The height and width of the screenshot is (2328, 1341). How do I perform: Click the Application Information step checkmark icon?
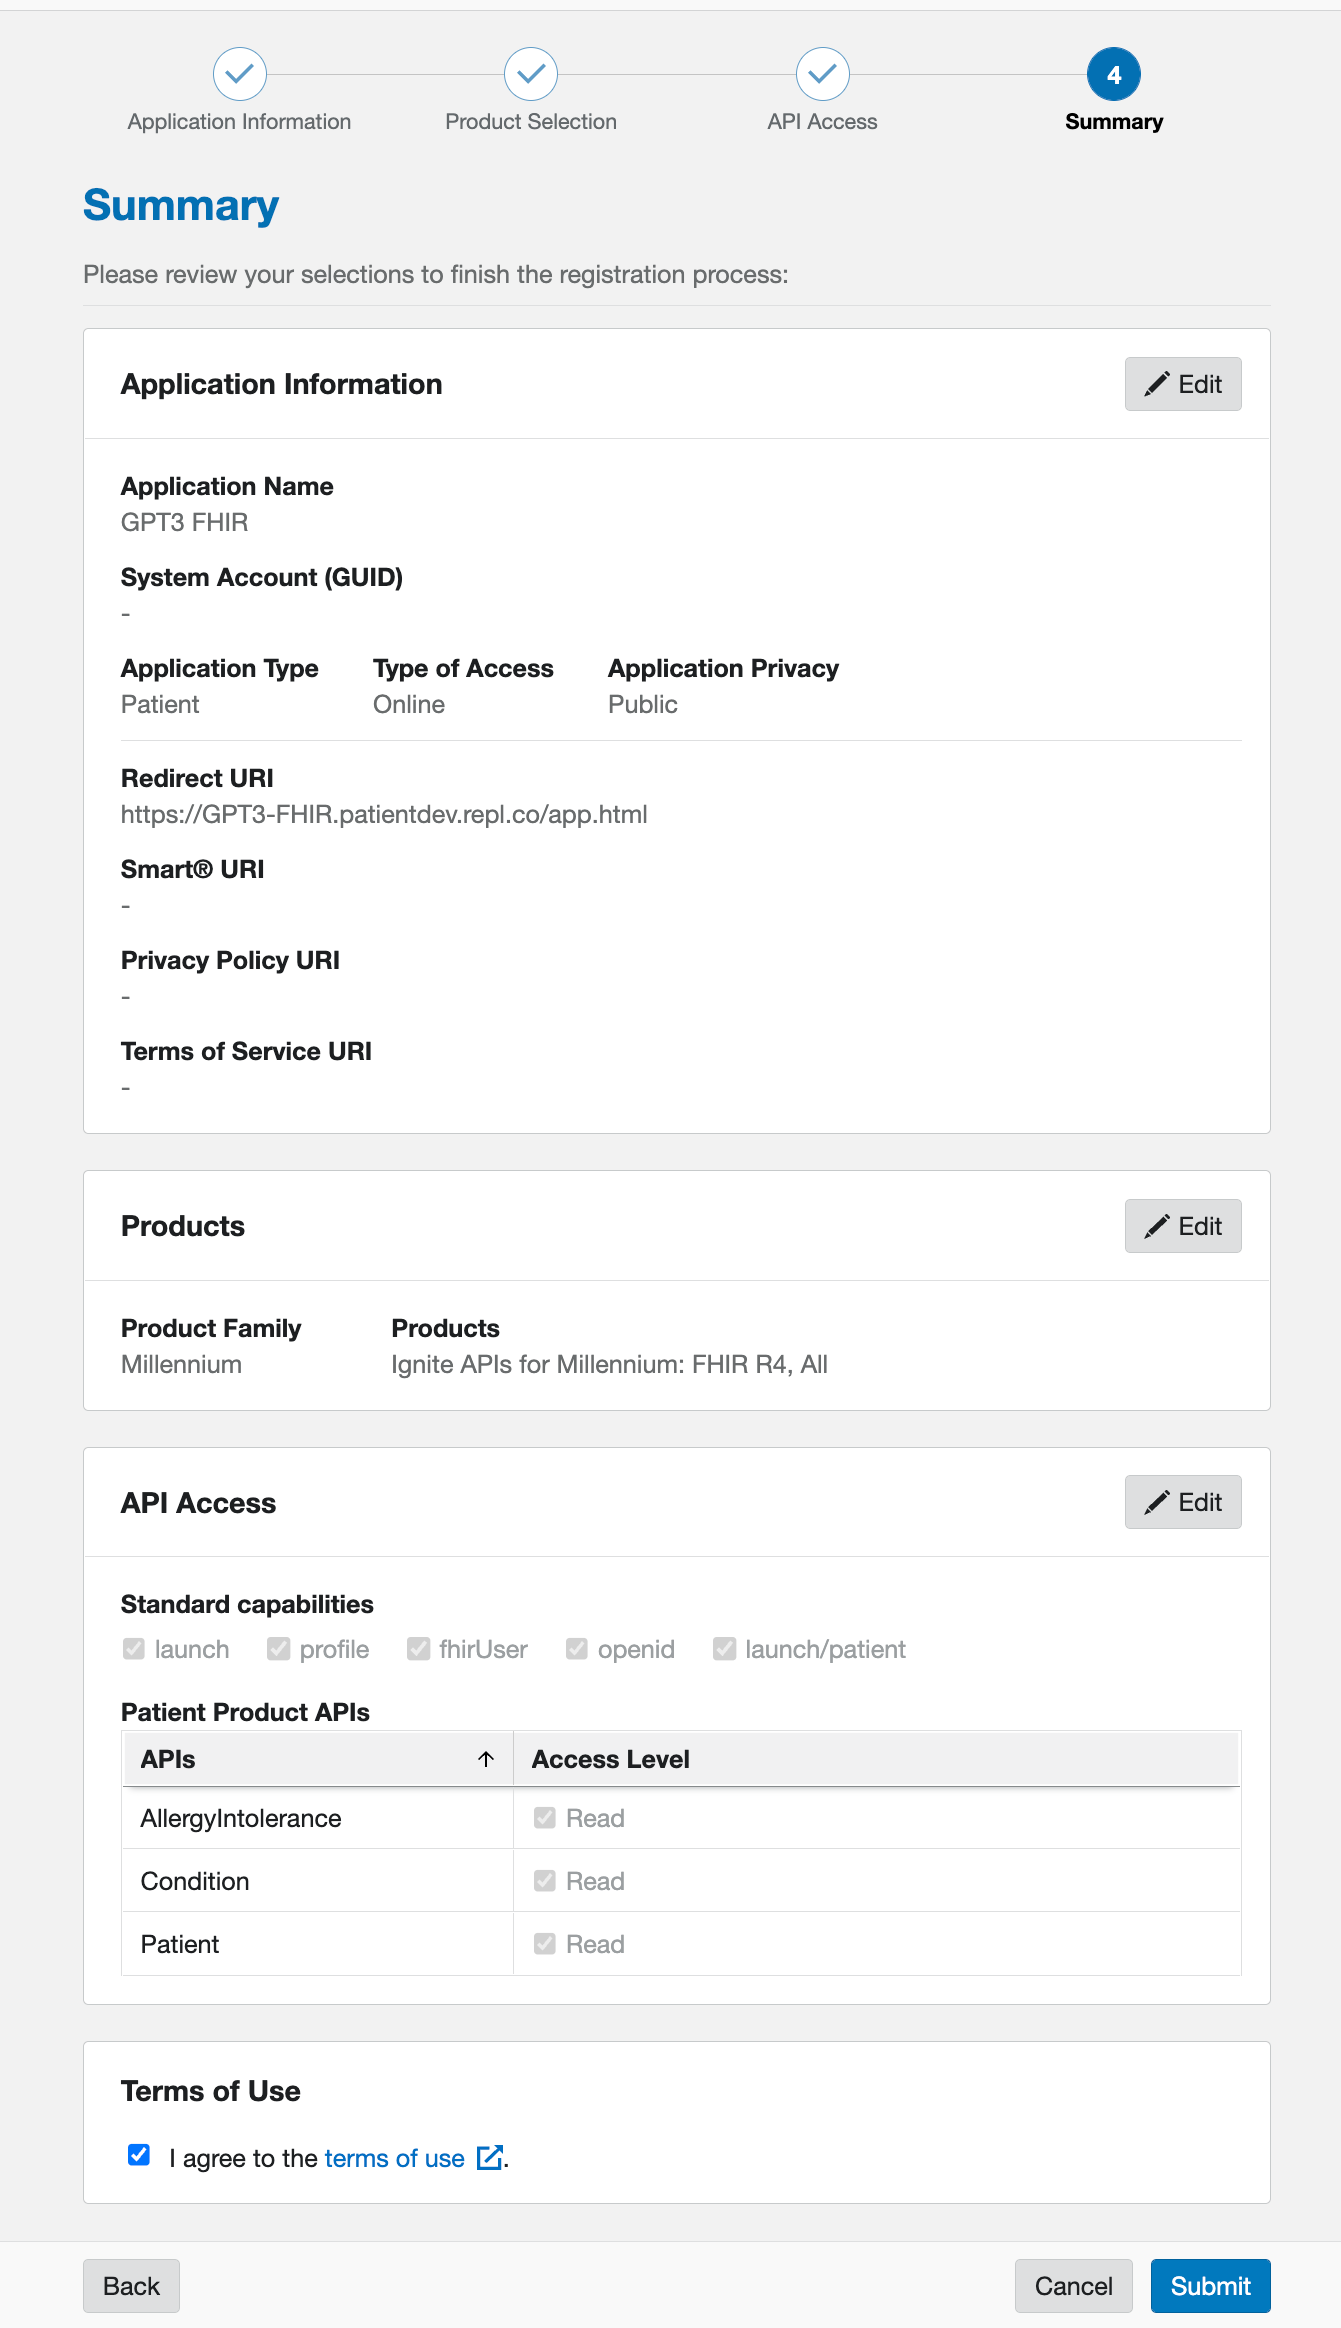[x=240, y=74]
